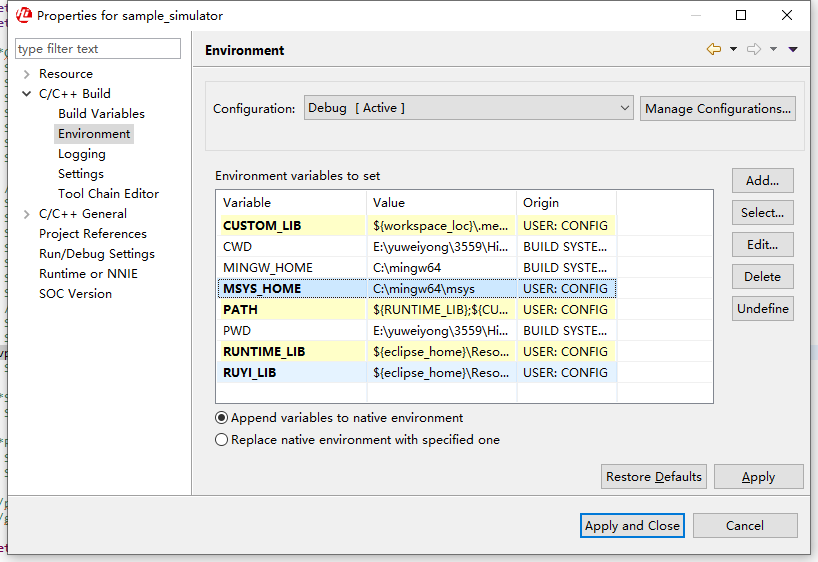Open the Configuration dropdown
818x562 pixels.
pyautogui.click(x=468, y=108)
